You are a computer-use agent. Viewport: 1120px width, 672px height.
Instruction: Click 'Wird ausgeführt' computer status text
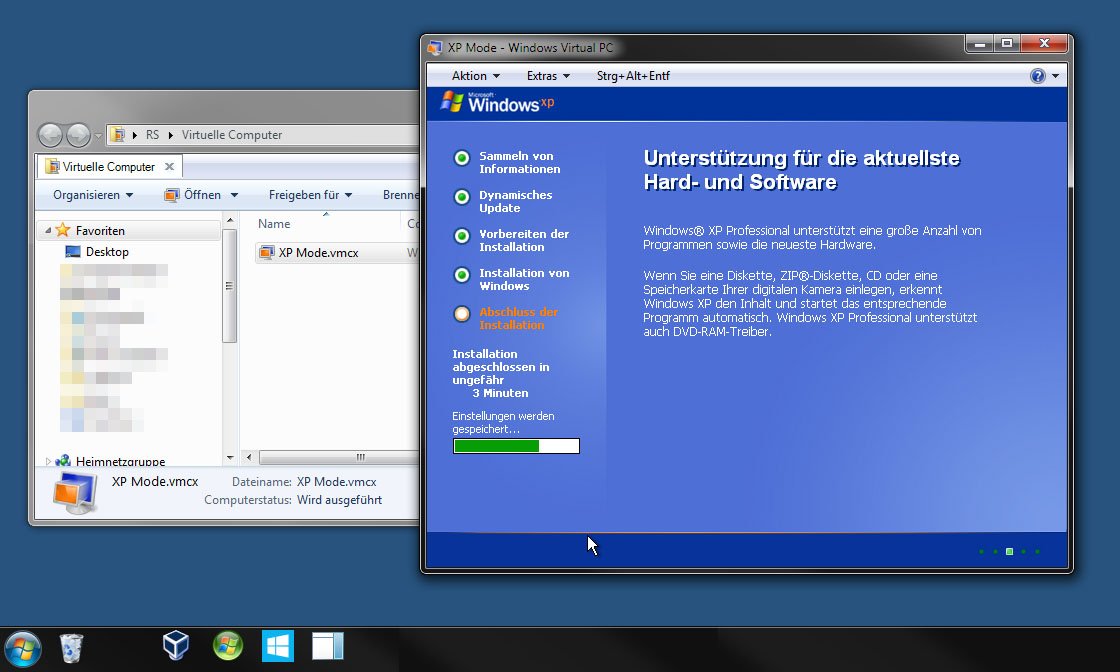(x=339, y=500)
